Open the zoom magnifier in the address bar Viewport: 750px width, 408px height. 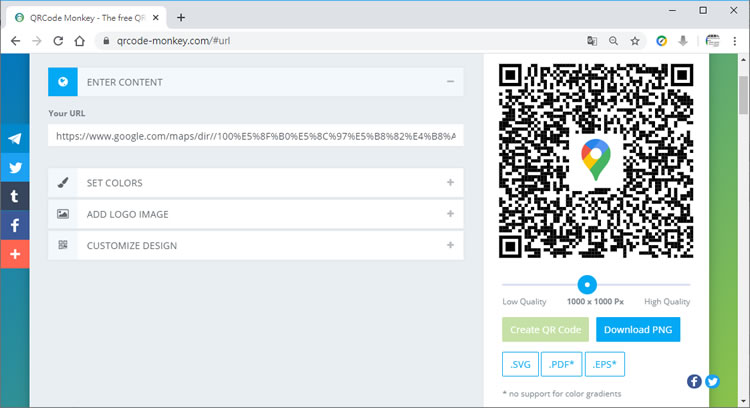(613, 41)
